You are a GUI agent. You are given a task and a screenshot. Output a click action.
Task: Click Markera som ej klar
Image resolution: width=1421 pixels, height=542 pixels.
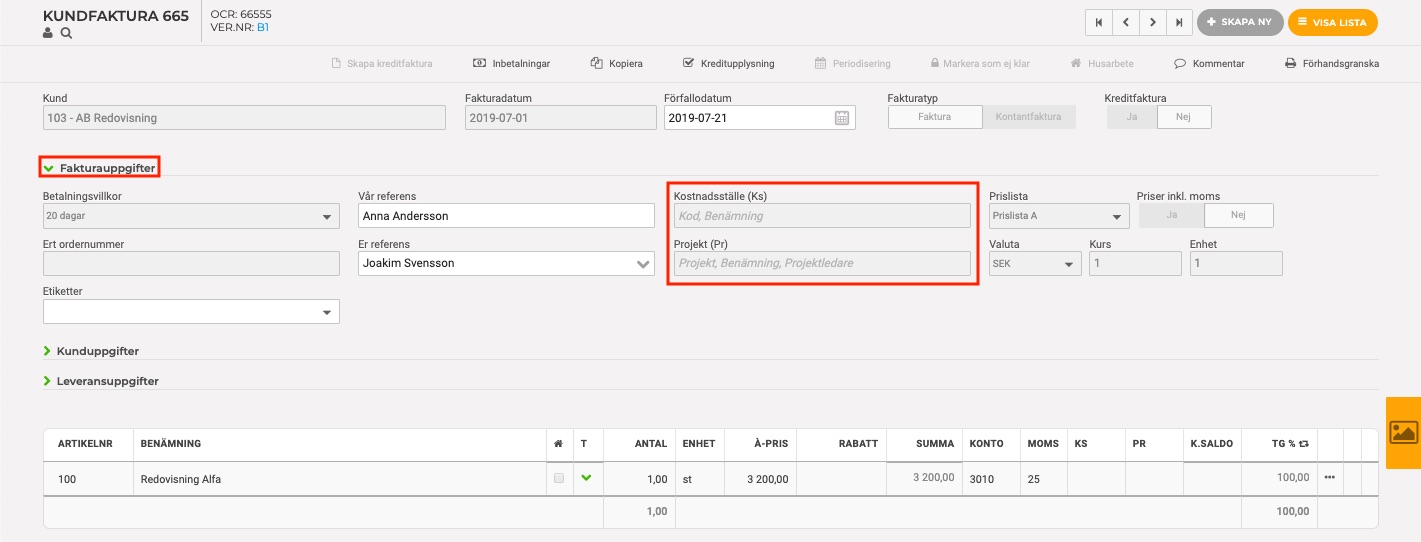click(x=980, y=63)
